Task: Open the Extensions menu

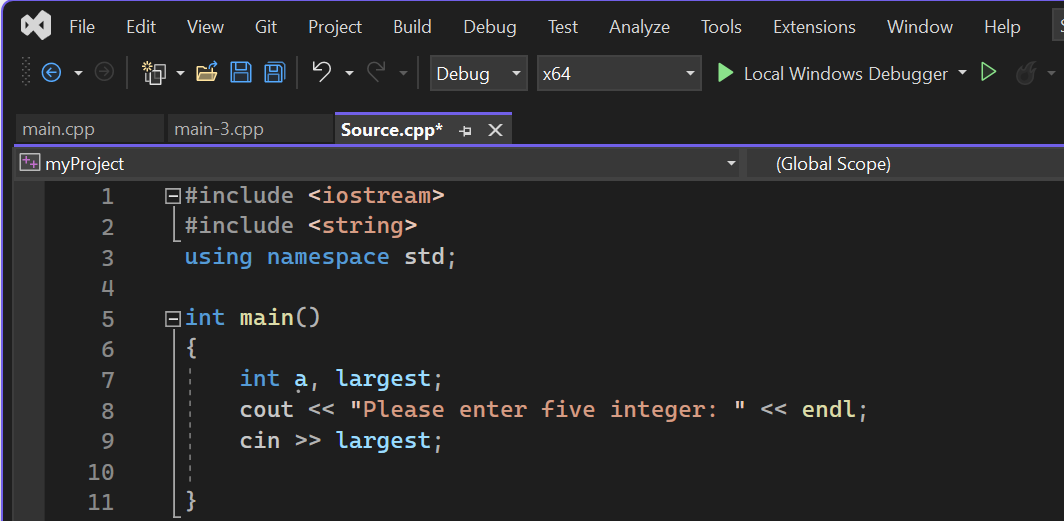Action: [814, 27]
